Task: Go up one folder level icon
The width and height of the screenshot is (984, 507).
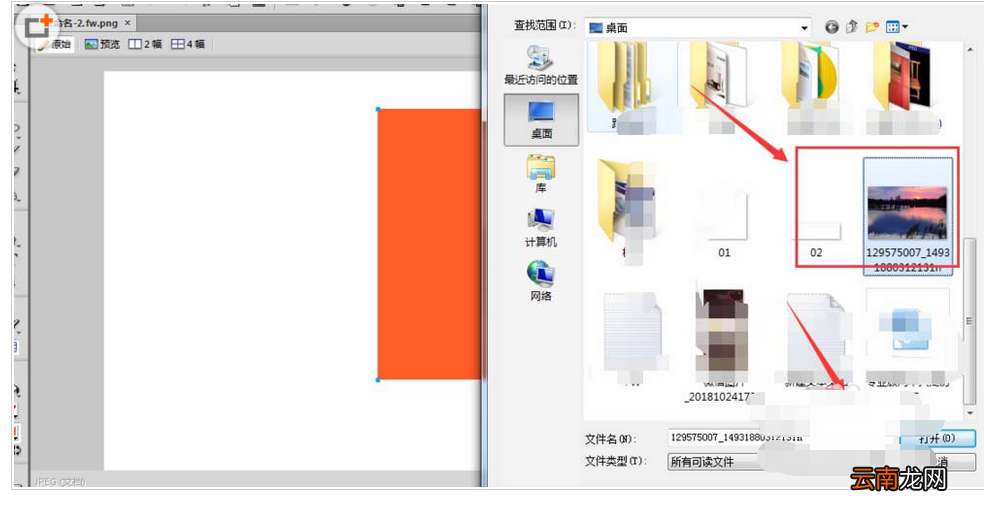Action: click(x=852, y=27)
